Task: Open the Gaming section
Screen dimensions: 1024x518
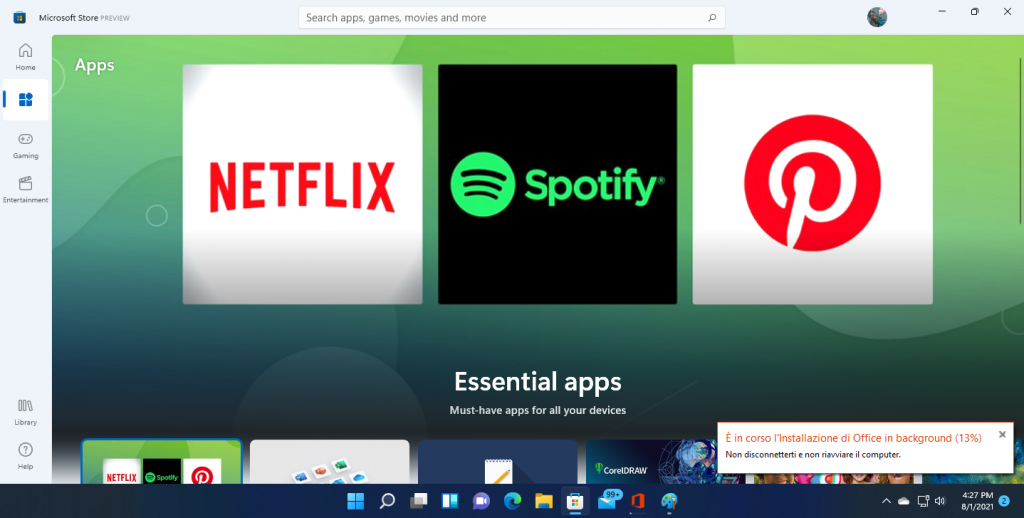Action: (25, 145)
